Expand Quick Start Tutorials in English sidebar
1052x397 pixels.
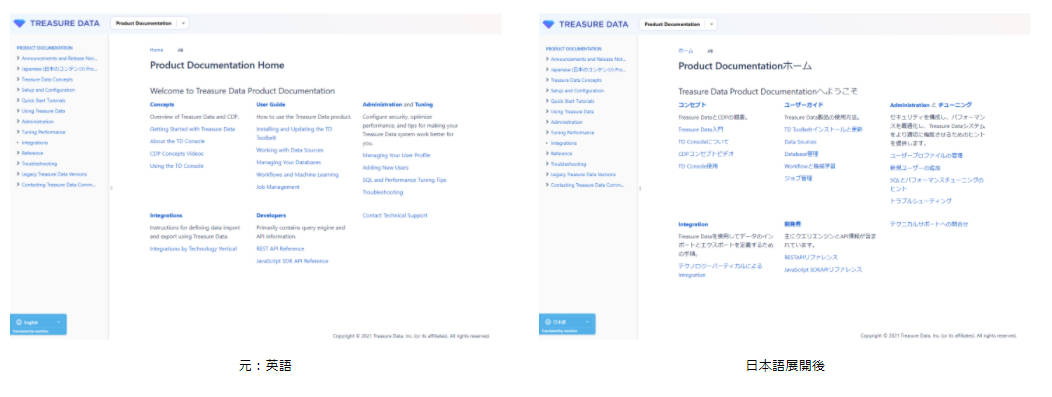41,100
